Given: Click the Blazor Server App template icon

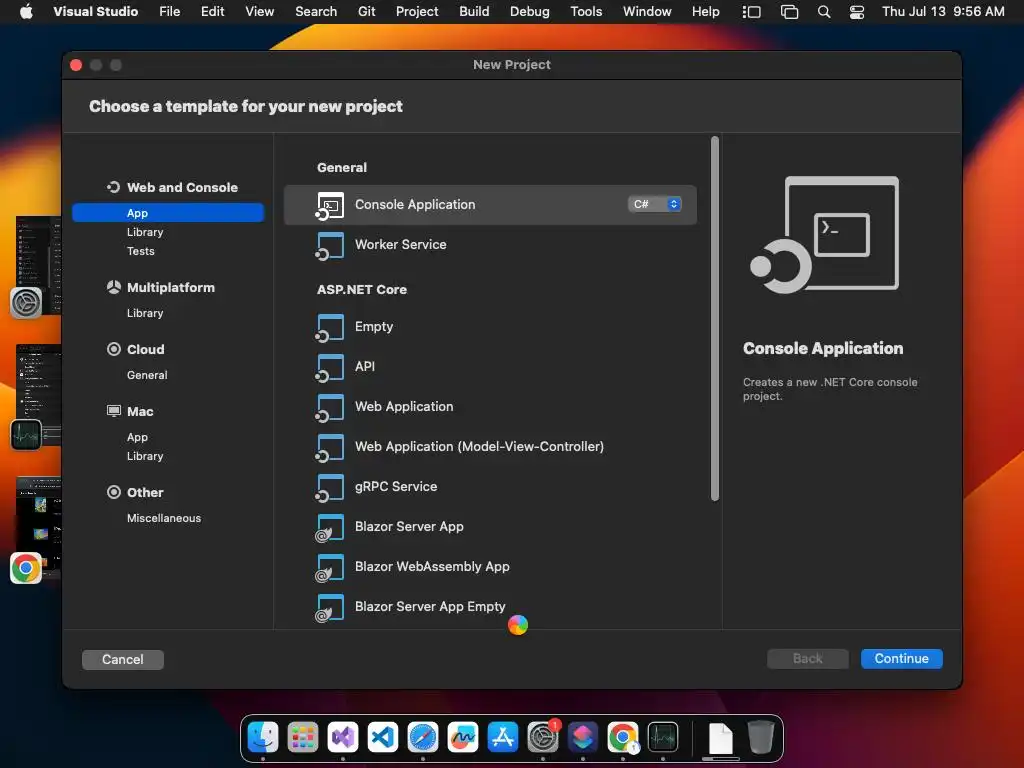Looking at the screenshot, I should pyautogui.click(x=330, y=528).
